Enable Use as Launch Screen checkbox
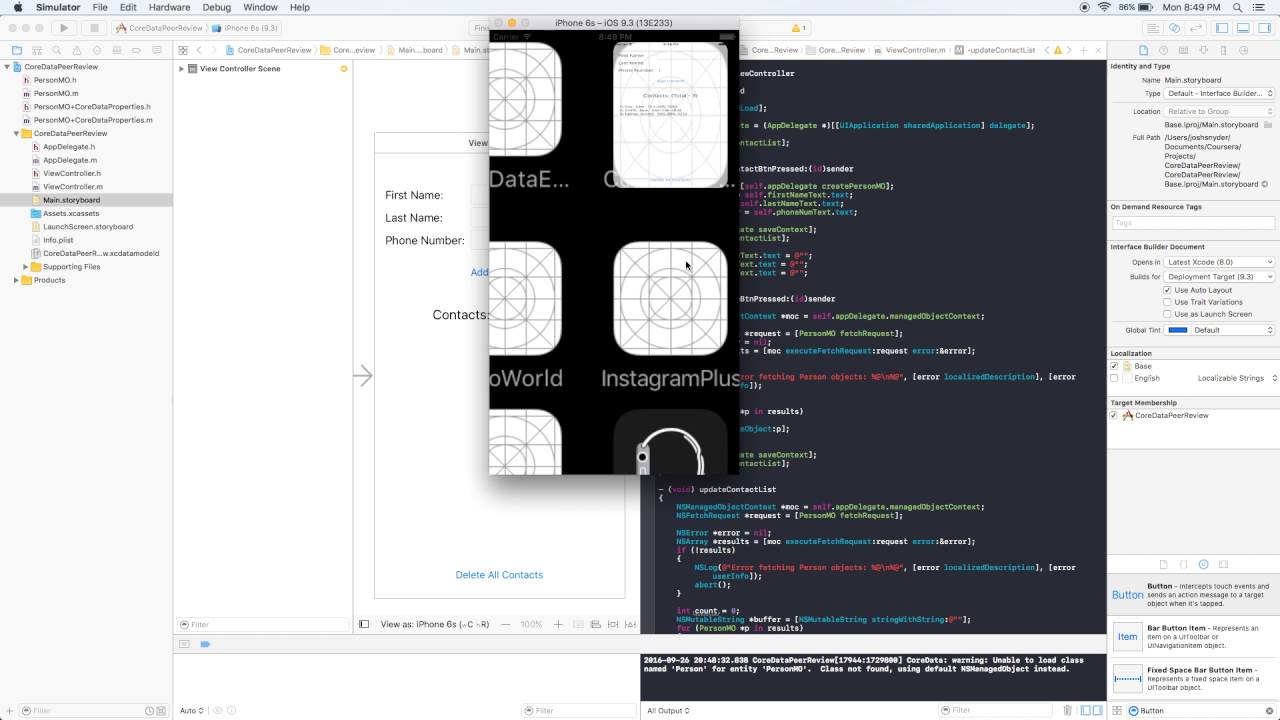 1167,314
